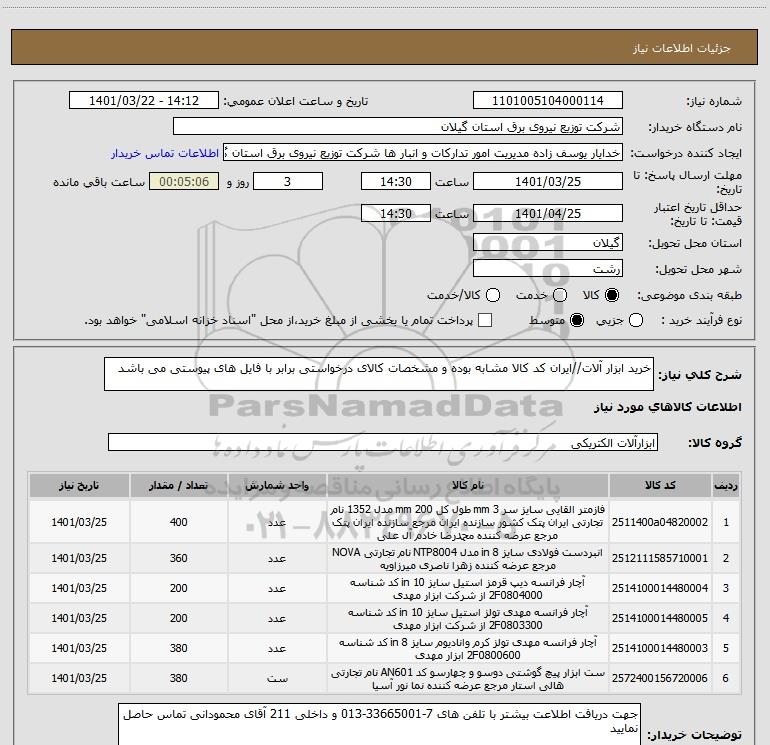The image size is (770, 745).
Task: Click the announcement date field 1401/03/22 - 14:12
Action: (x=144, y=101)
